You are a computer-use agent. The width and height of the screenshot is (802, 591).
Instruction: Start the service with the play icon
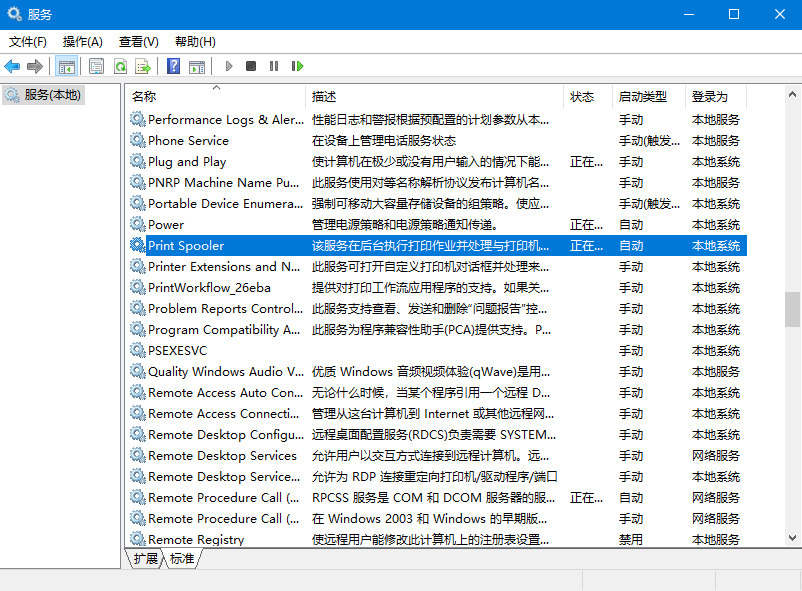click(229, 66)
